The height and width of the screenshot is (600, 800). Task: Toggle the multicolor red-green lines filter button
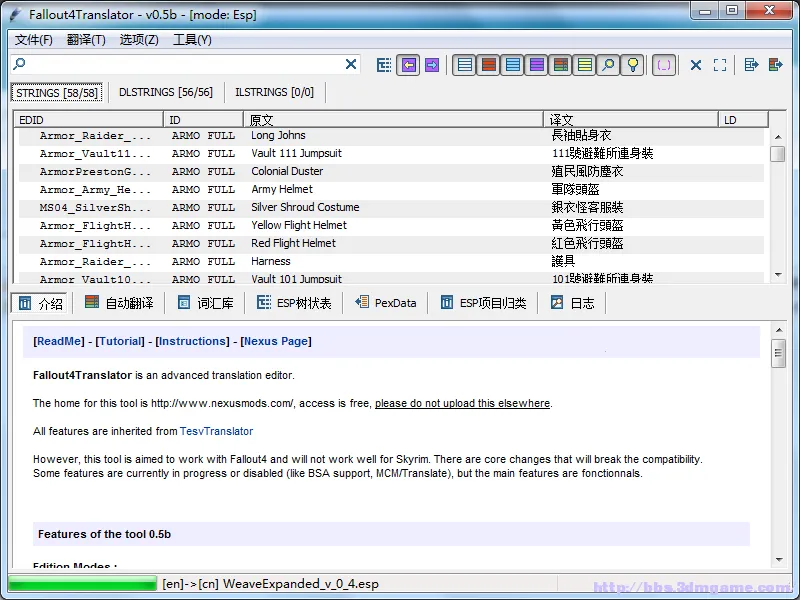(x=561, y=65)
